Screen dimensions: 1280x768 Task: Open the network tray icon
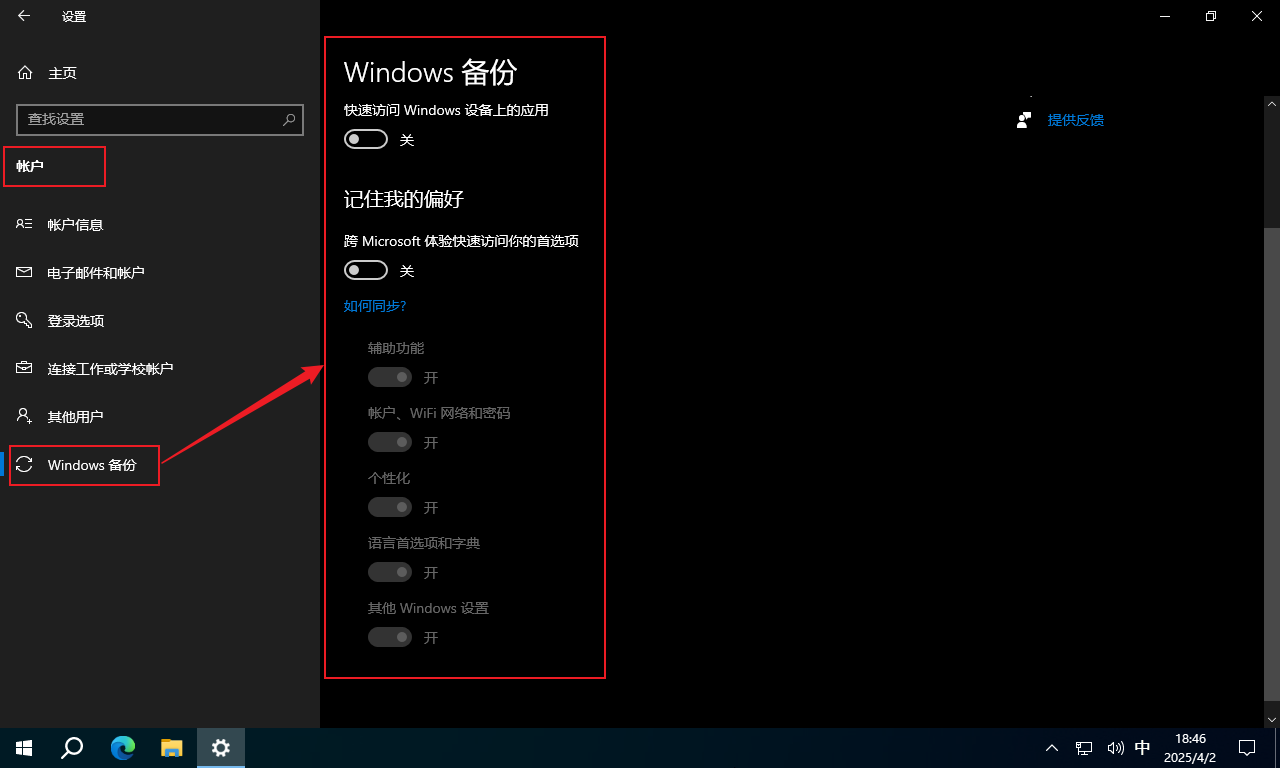pyautogui.click(x=1084, y=748)
